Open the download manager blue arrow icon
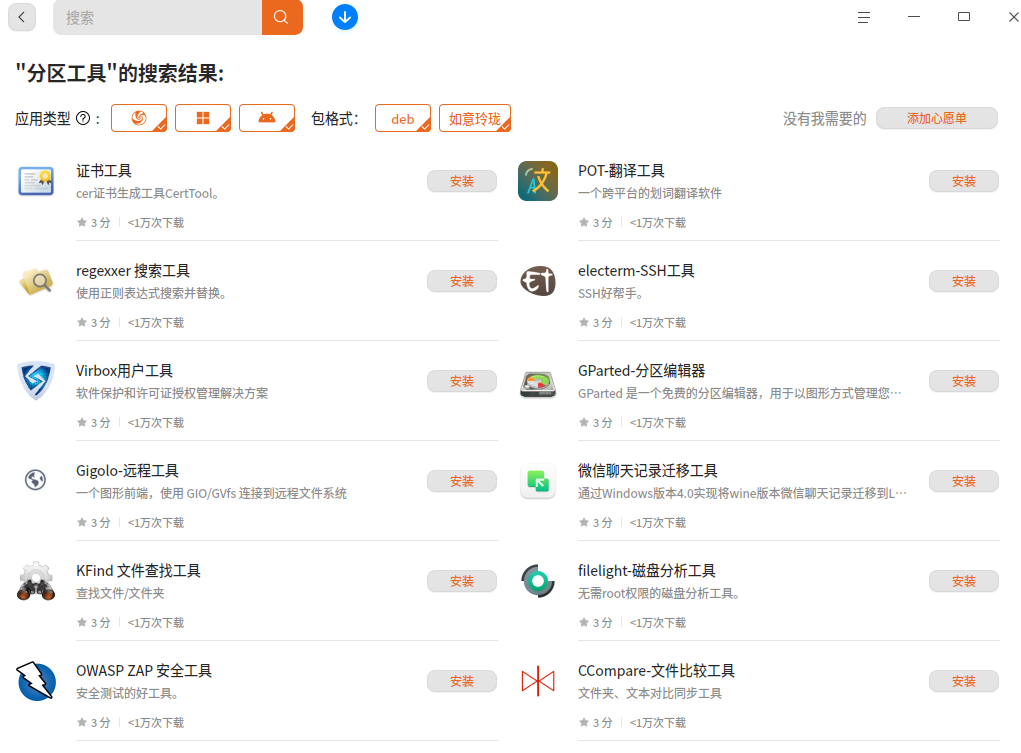The height and width of the screenshot is (753, 1021). pos(344,17)
